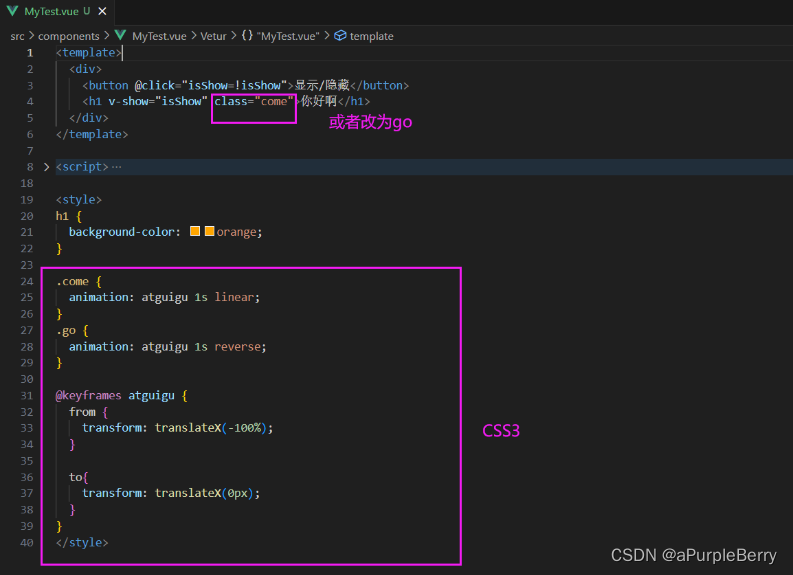Screen dimensions: 793x575
Task: Click the template cube breadcrumb icon
Action: [340, 35]
